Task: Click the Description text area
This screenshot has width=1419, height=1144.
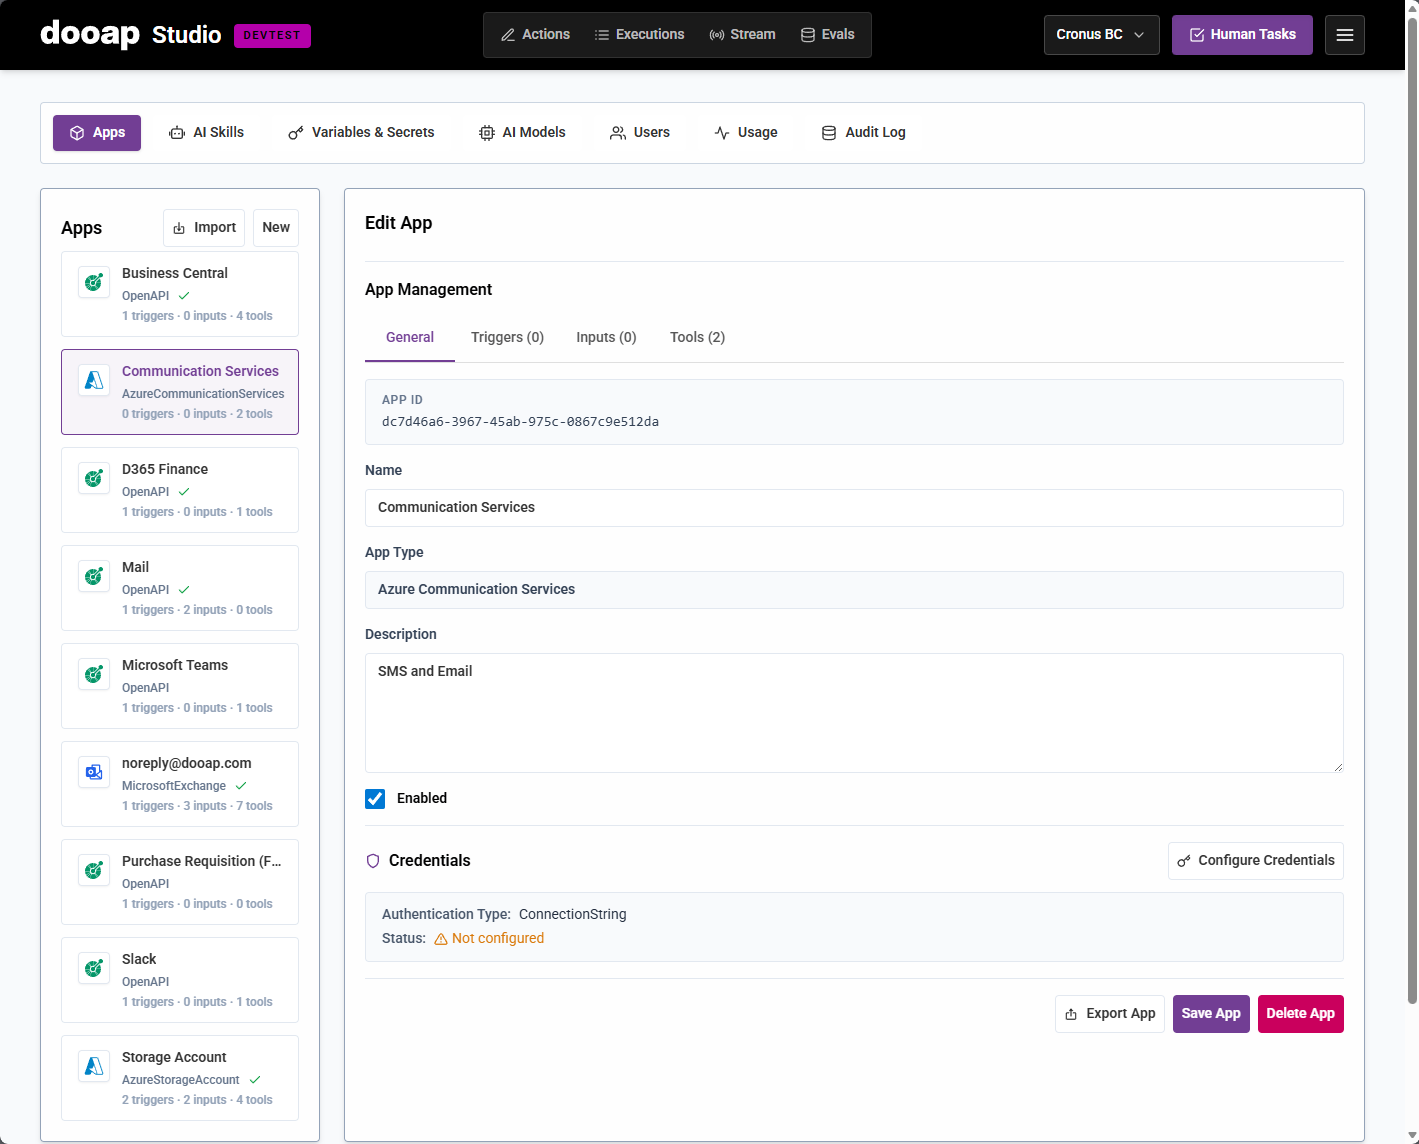Action: point(854,713)
